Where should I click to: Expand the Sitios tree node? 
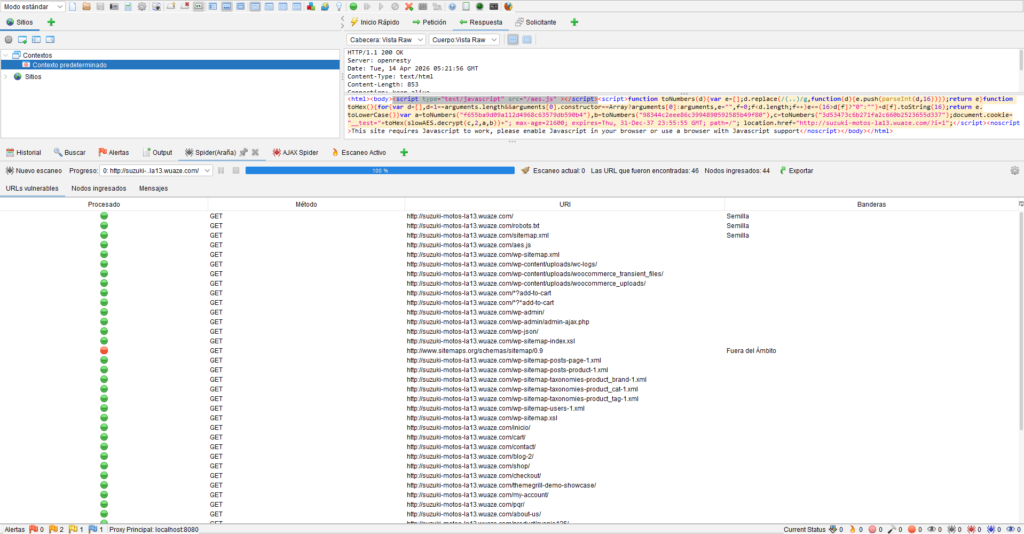(6, 76)
